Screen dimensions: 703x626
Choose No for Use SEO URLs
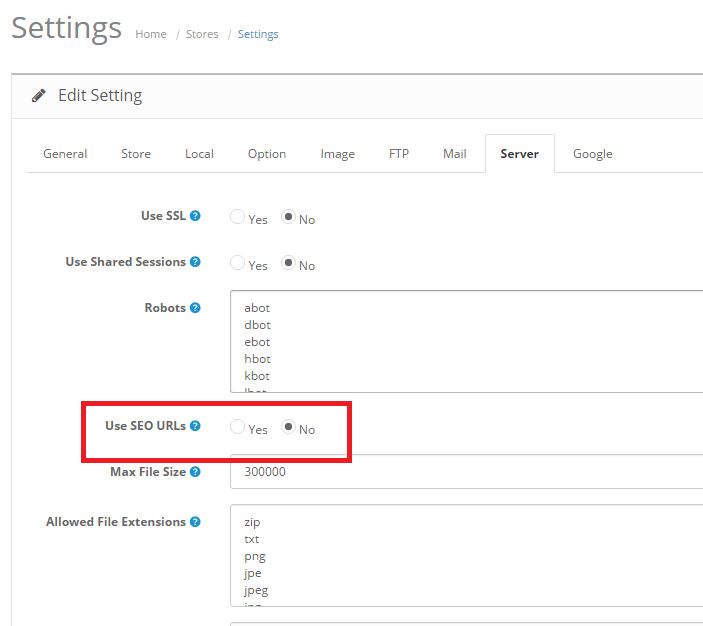click(x=288, y=426)
